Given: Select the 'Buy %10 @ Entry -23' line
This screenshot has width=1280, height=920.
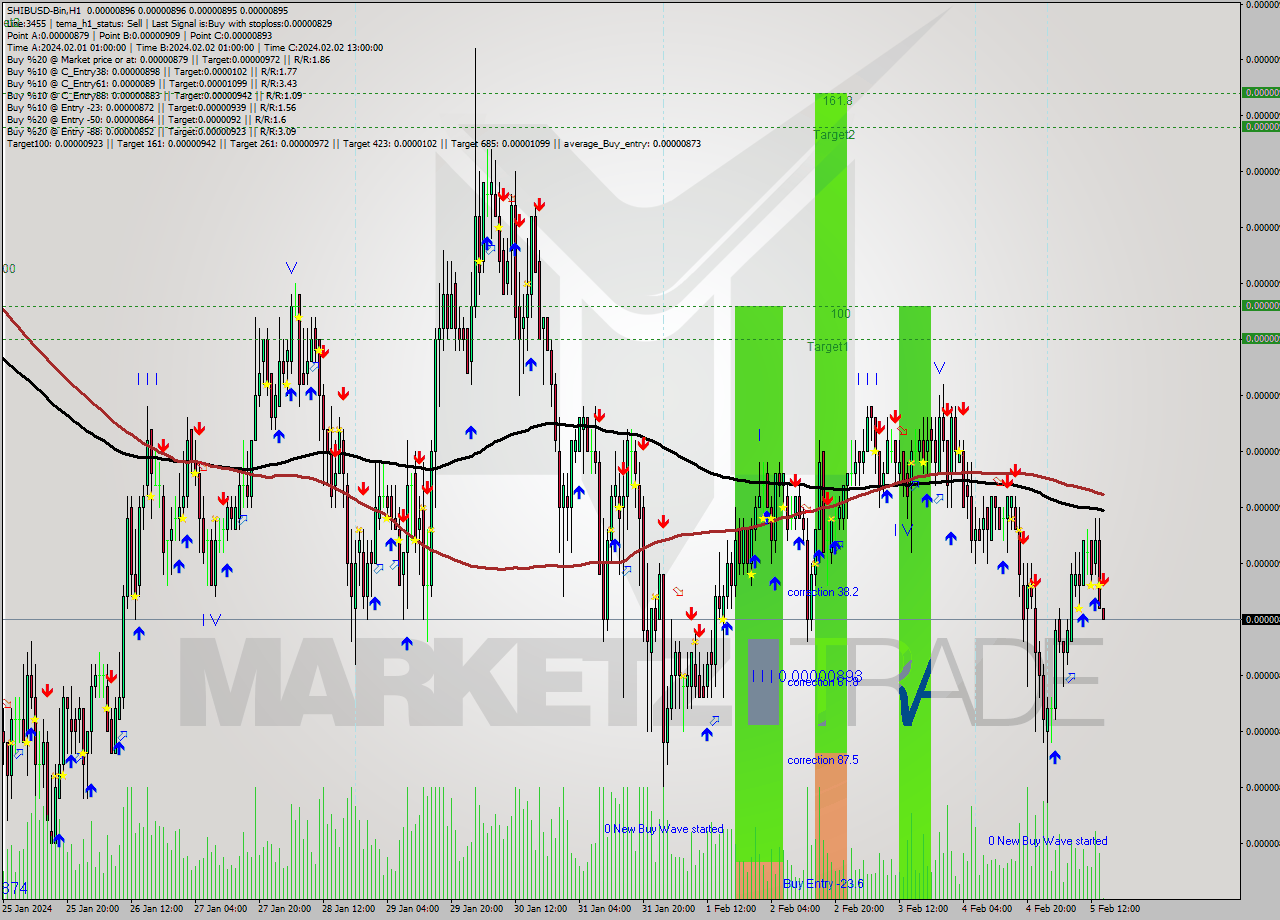Looking at the screenshot, I should (151, 107).
